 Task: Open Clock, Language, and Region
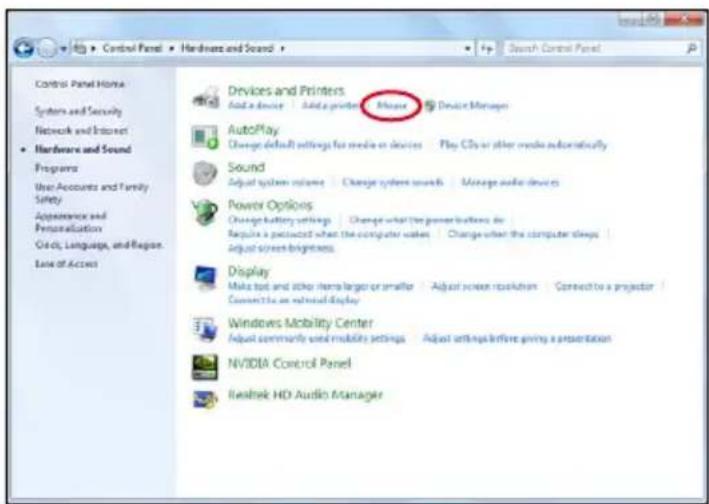[99, 245]
